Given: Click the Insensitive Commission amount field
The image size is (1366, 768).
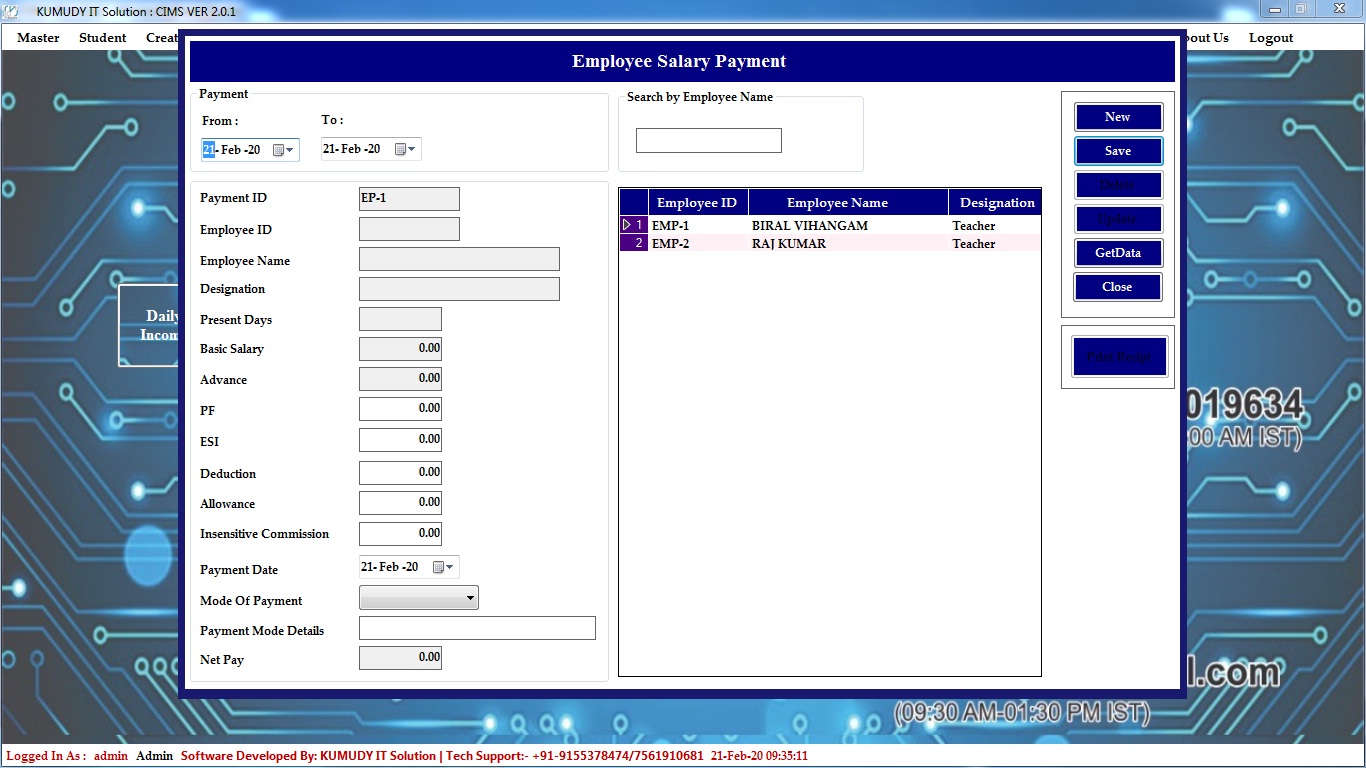Looking at the screenshot, I should [400, 534].
